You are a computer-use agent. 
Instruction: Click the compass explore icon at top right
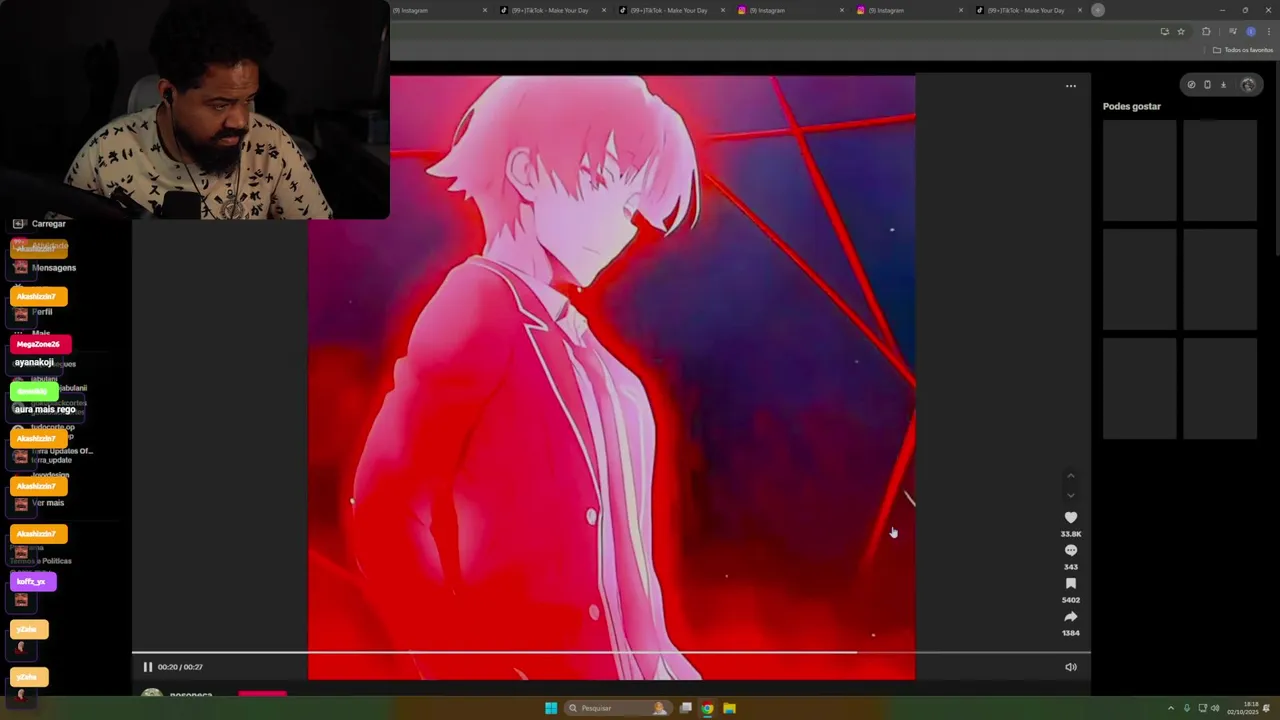pos(1191,85)
